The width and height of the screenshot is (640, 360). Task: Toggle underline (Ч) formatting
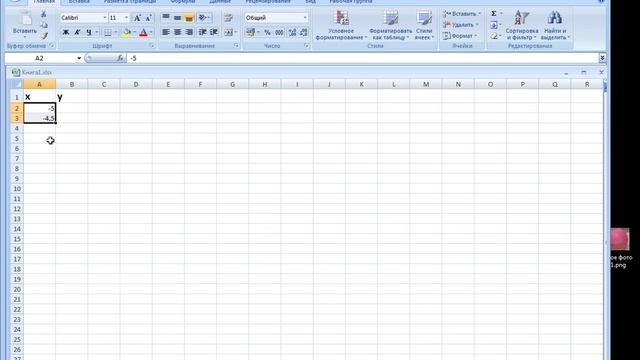(x=89, y=32)
